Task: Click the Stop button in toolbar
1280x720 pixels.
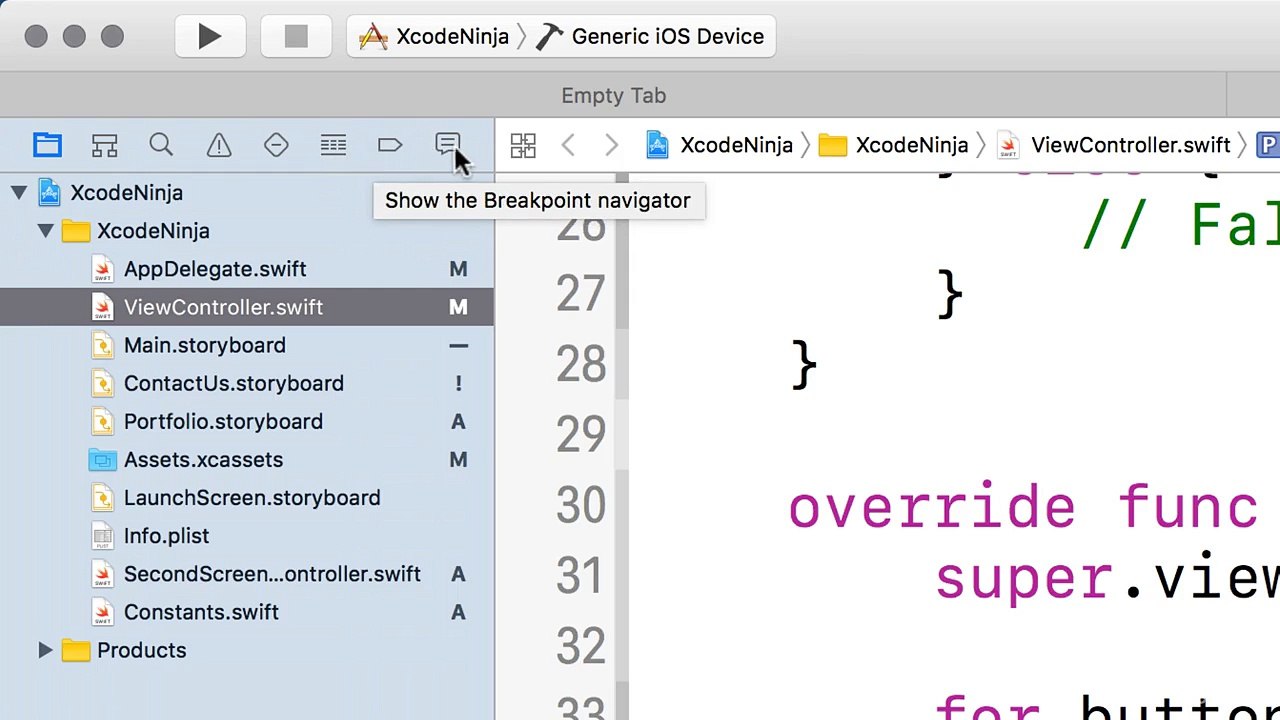Action: [x=296, y=37]
